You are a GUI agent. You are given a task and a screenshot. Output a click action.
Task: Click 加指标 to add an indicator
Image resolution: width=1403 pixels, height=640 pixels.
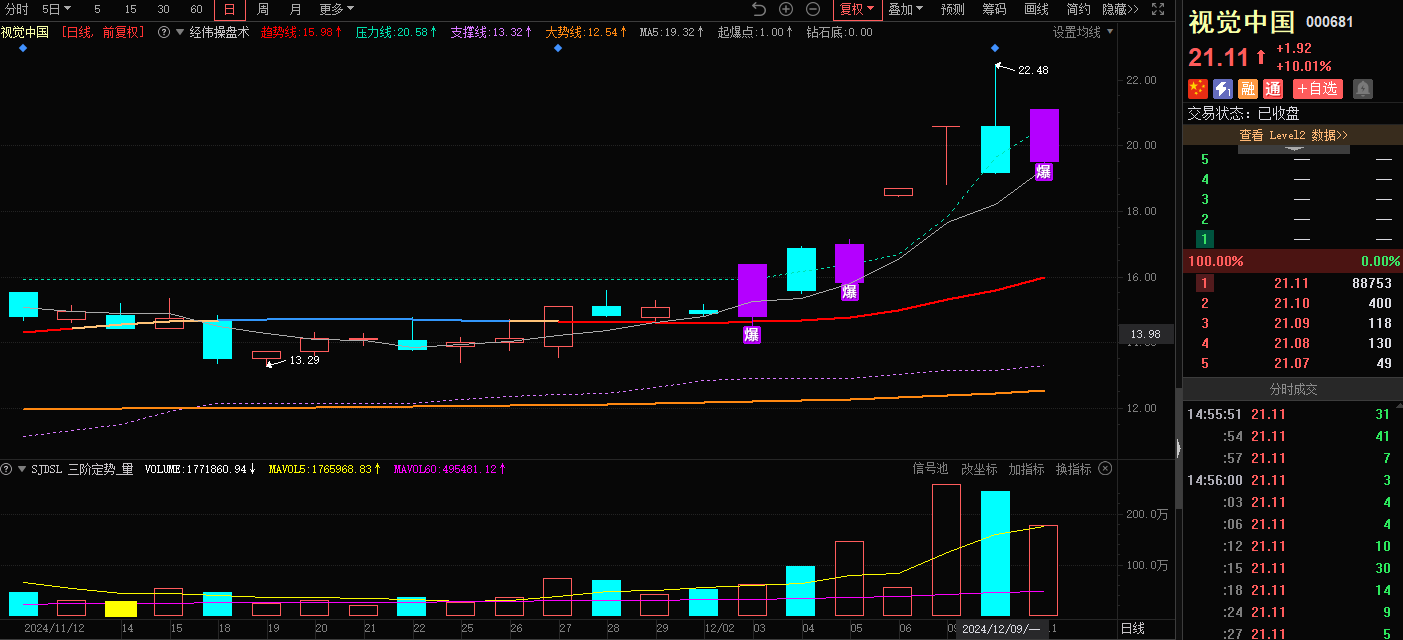[x=1026, y=468]
